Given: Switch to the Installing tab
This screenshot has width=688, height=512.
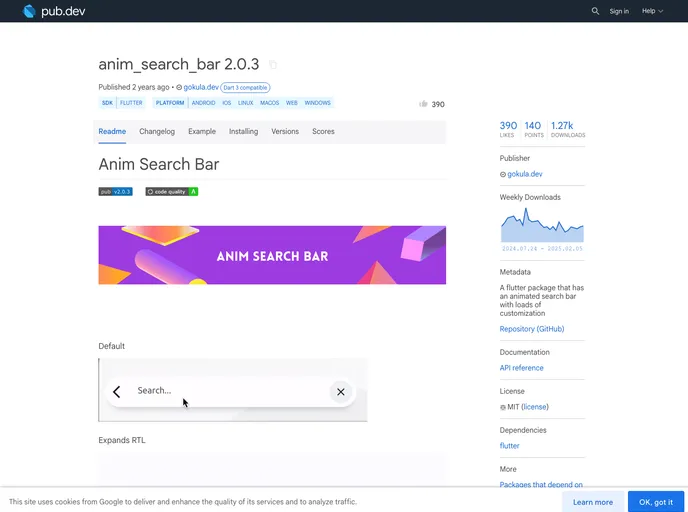Looking at the screenshot, I should pyautogui.click(x=243, y=131).
